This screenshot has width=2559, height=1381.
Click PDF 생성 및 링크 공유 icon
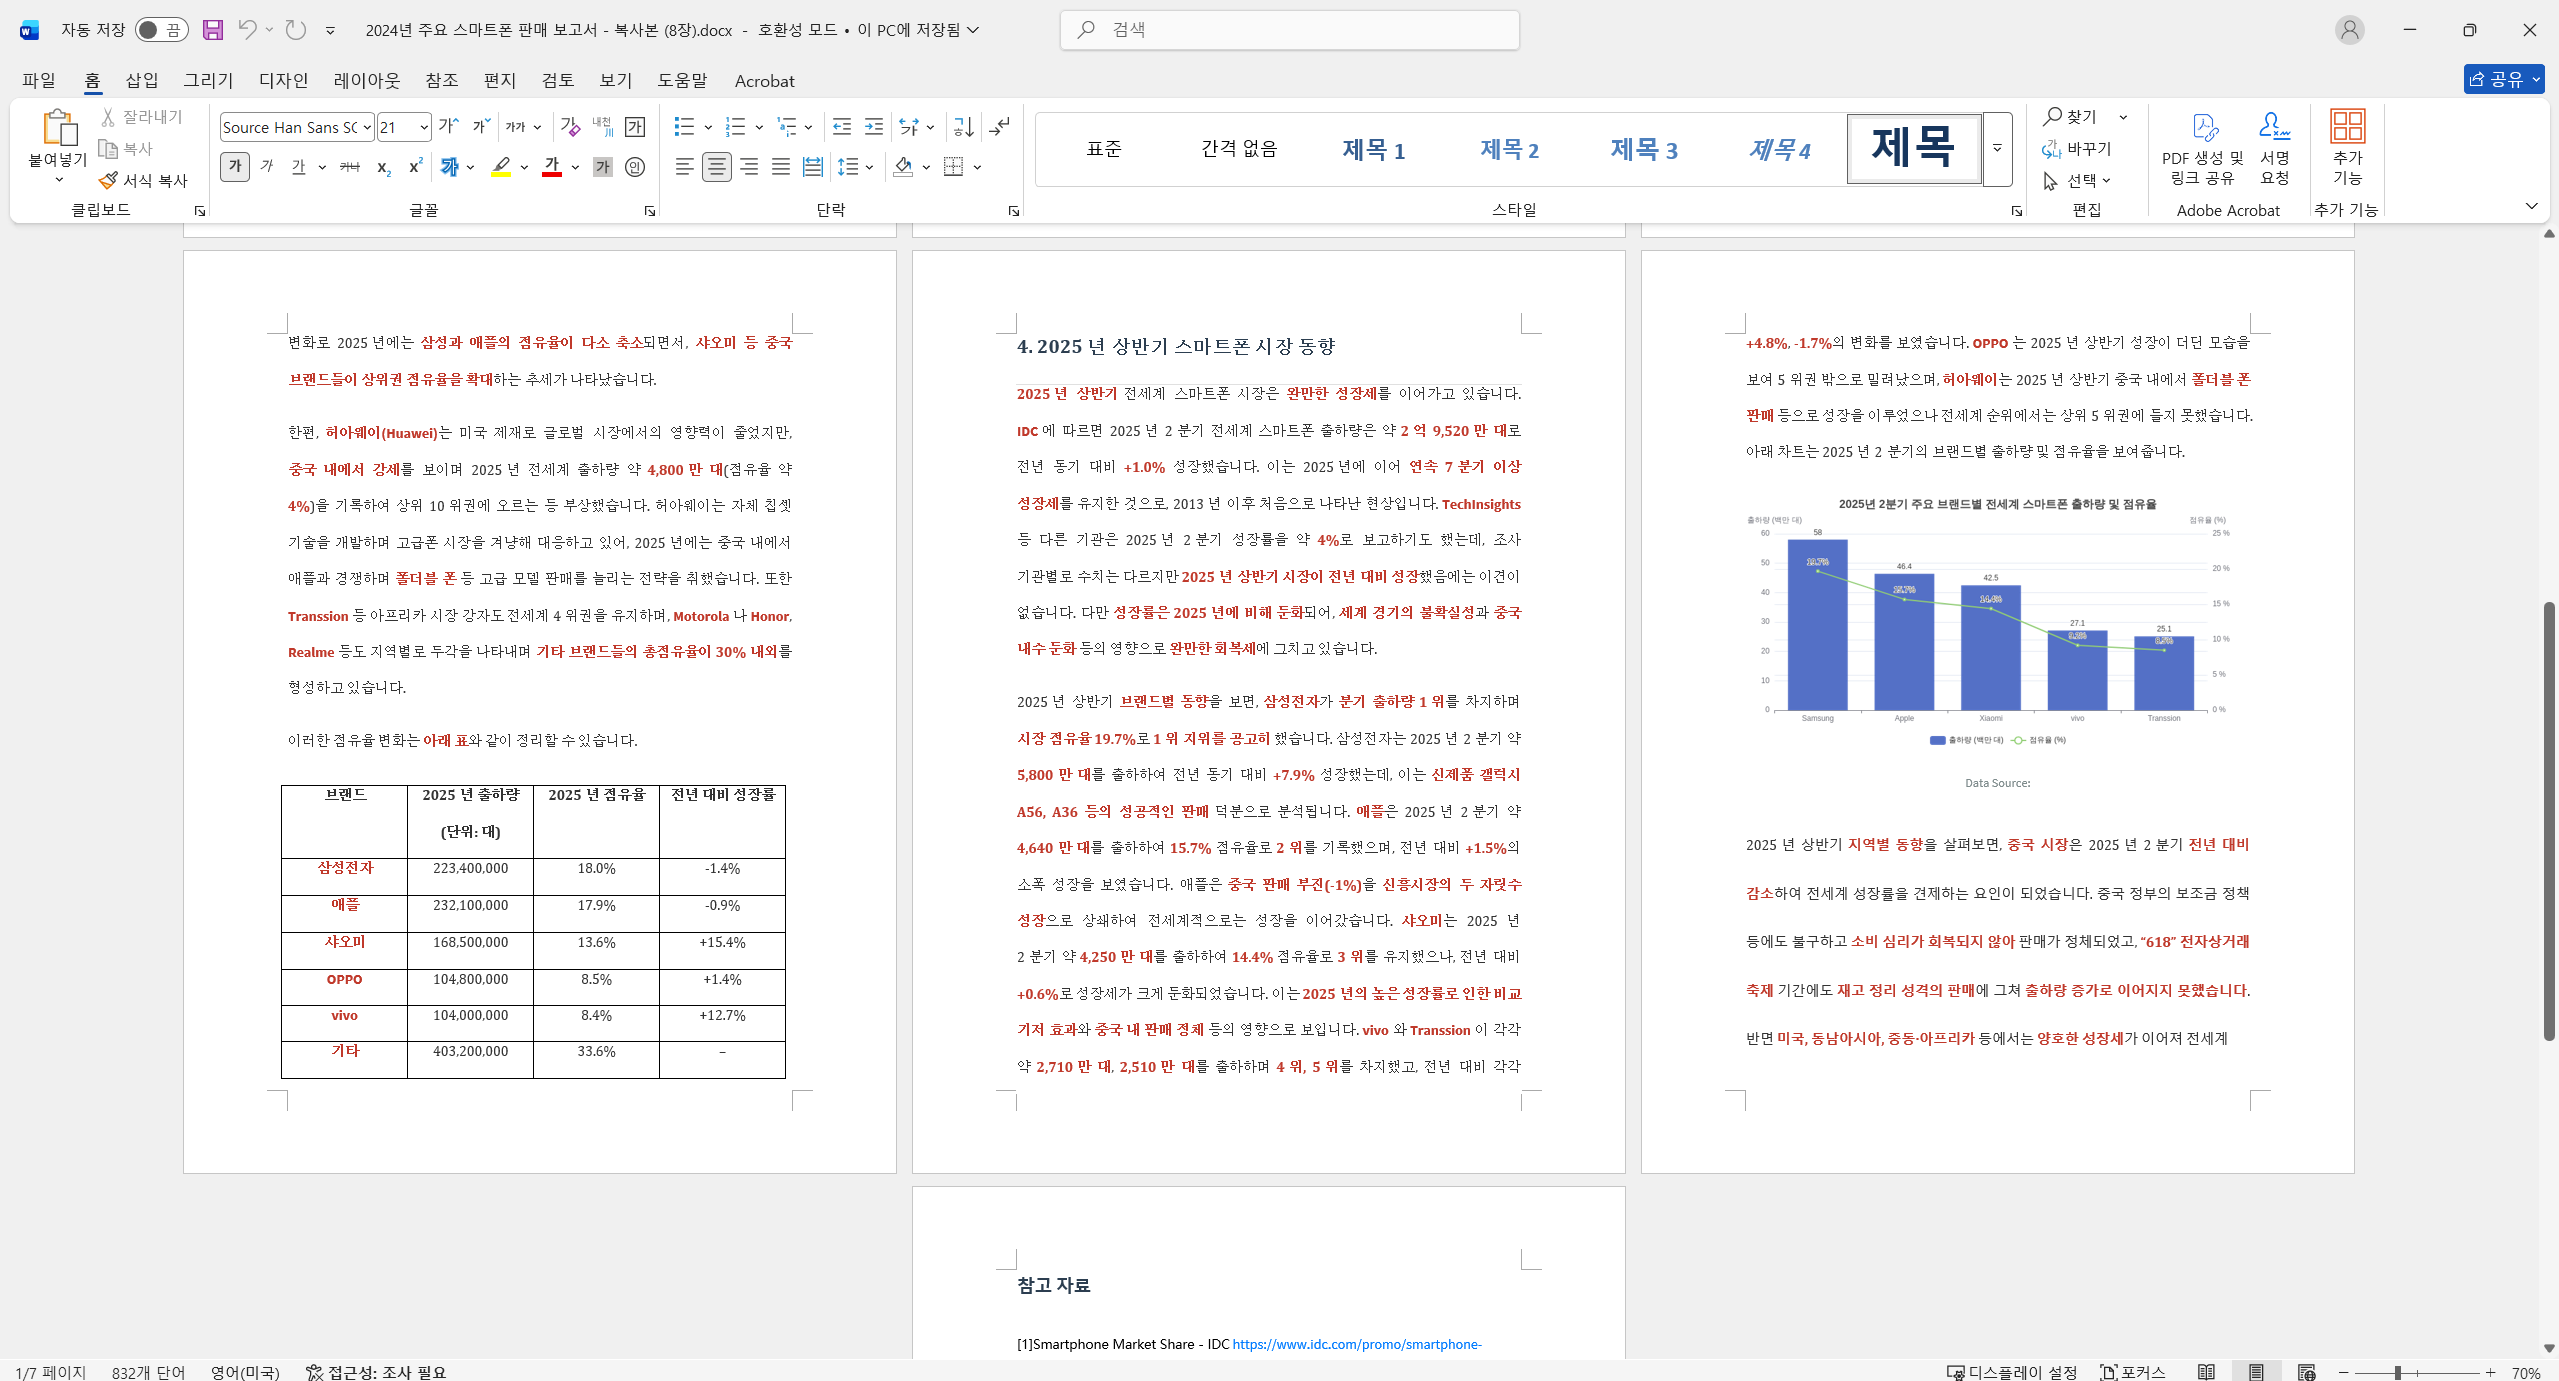click(x=2203, y=148)
